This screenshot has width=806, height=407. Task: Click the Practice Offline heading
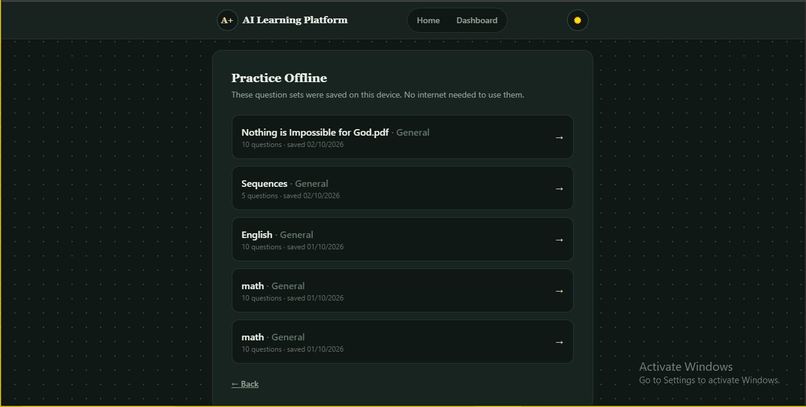(279, 78)
